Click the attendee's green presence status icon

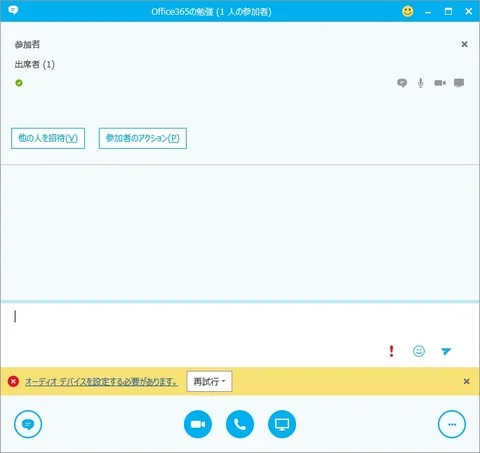pos(19,83)
